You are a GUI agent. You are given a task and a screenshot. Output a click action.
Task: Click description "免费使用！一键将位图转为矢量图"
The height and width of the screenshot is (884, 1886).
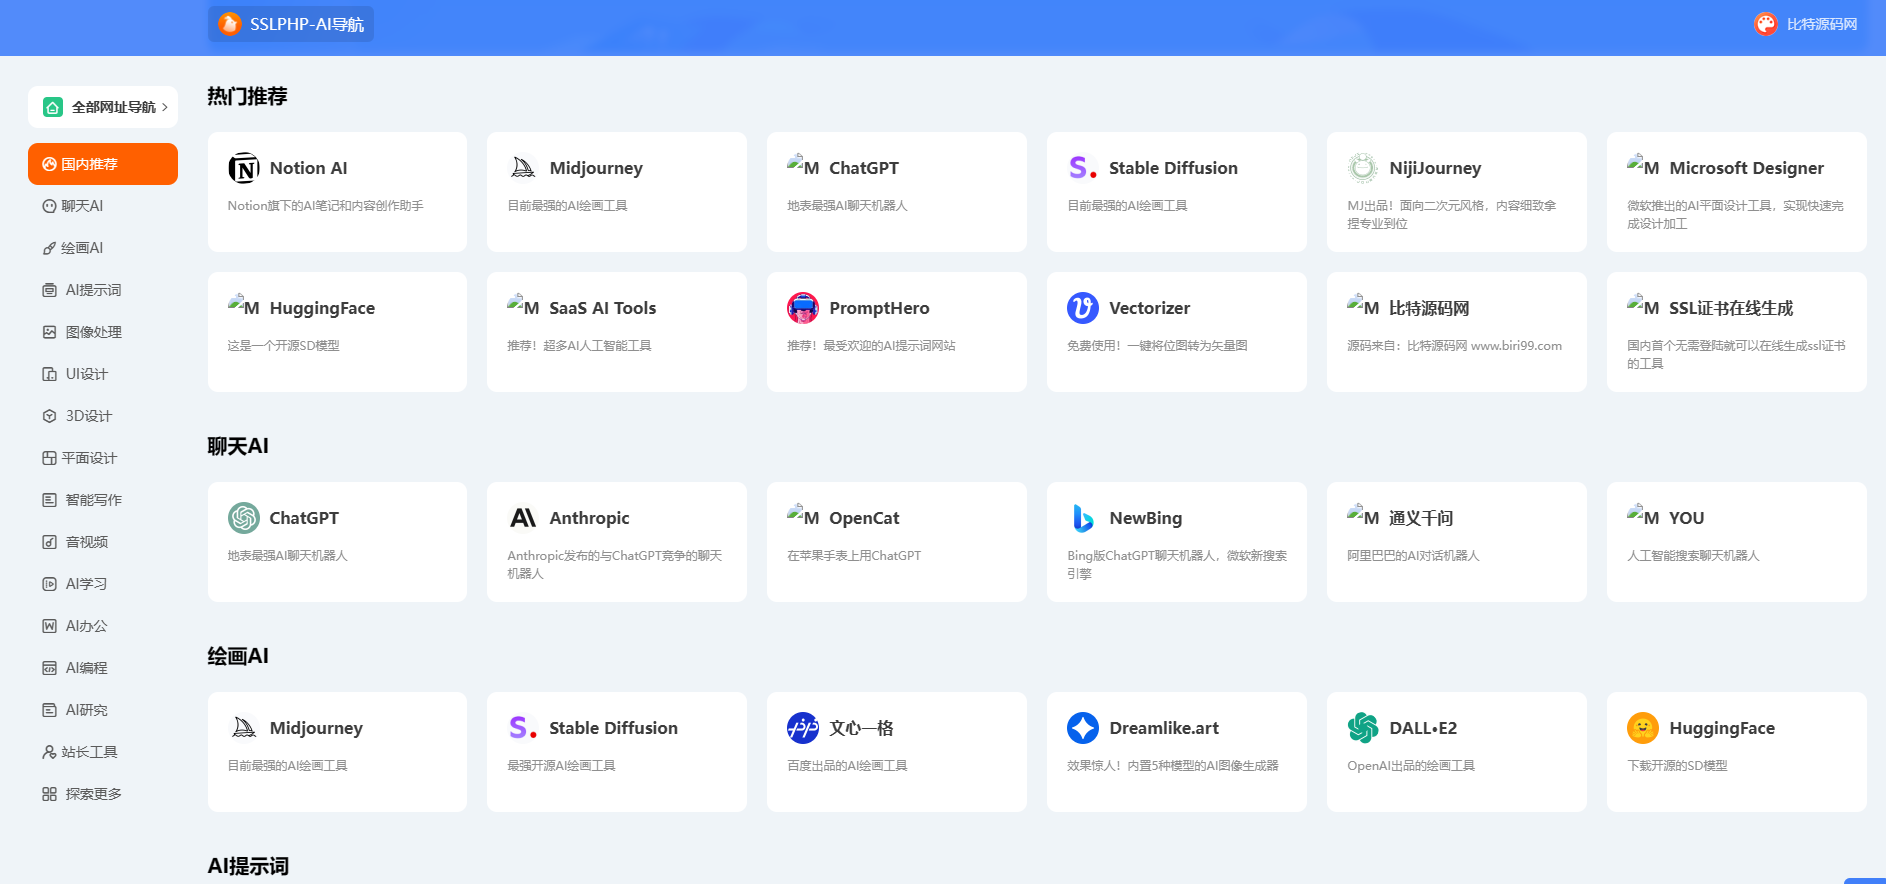coord(1157,346)
